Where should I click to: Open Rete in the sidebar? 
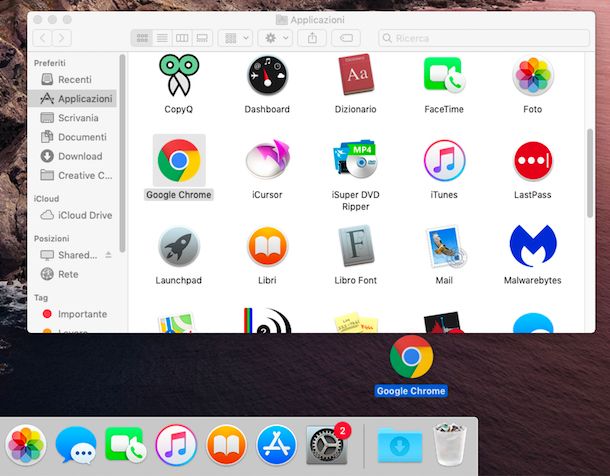pos(72,274)
